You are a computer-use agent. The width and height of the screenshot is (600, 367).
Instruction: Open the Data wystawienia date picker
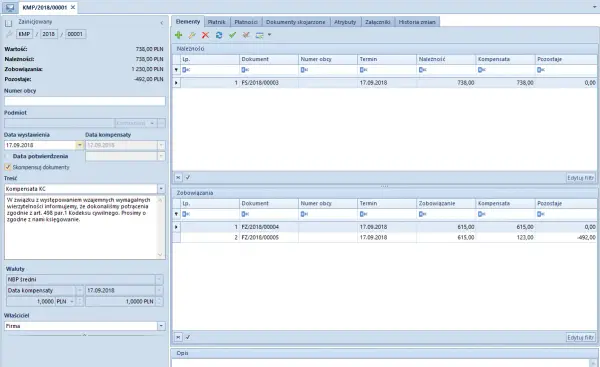coord(80,145)
